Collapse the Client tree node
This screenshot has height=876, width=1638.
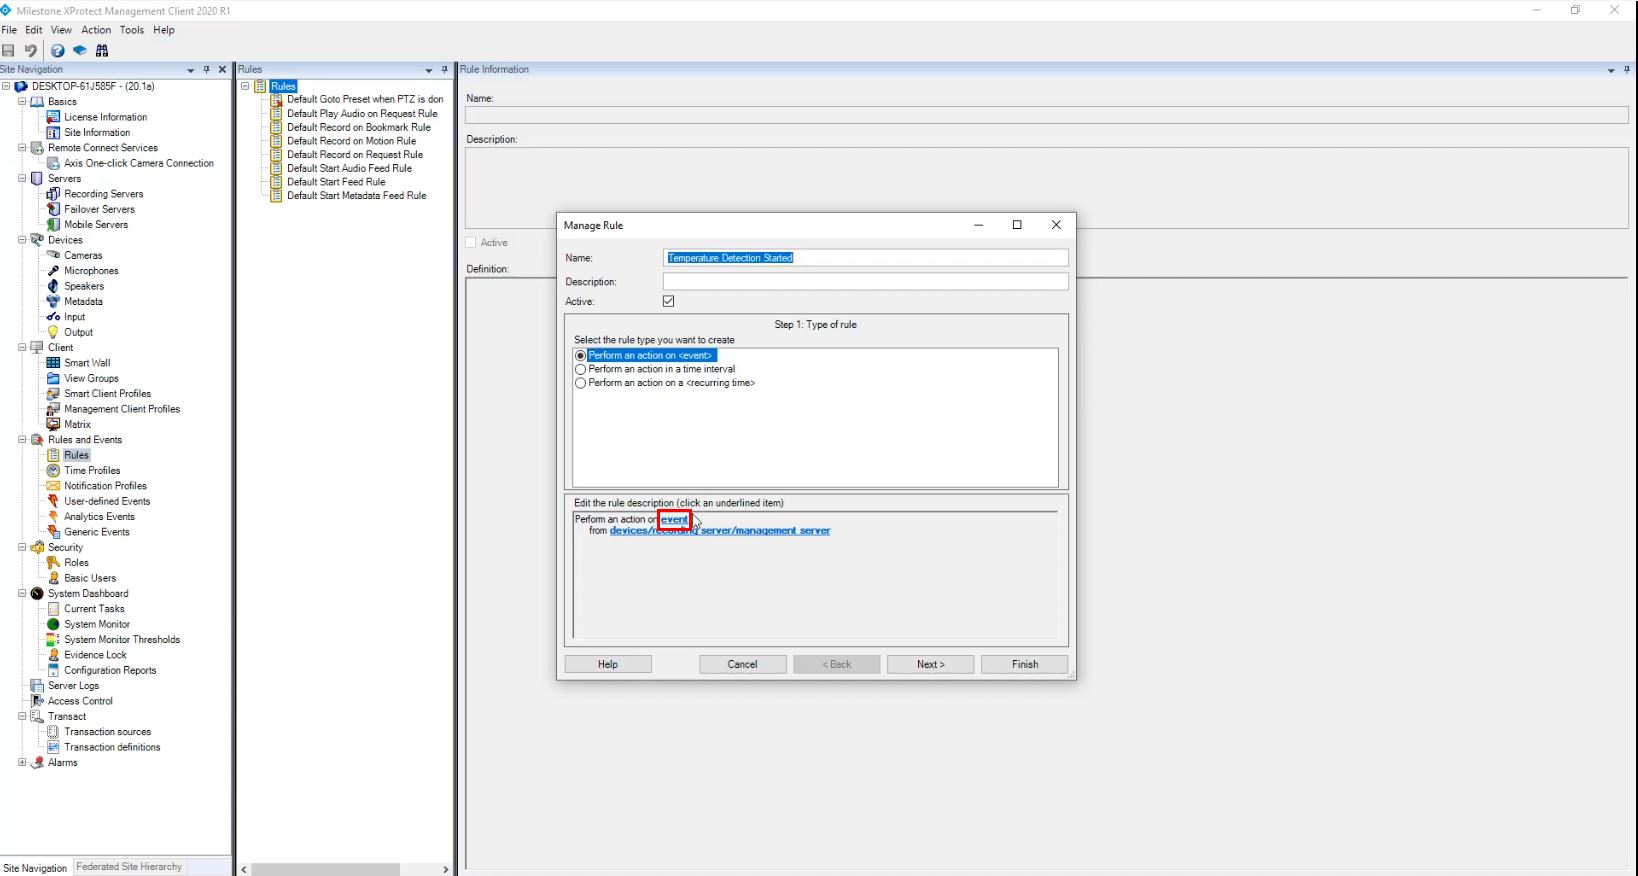coord(22,348)
